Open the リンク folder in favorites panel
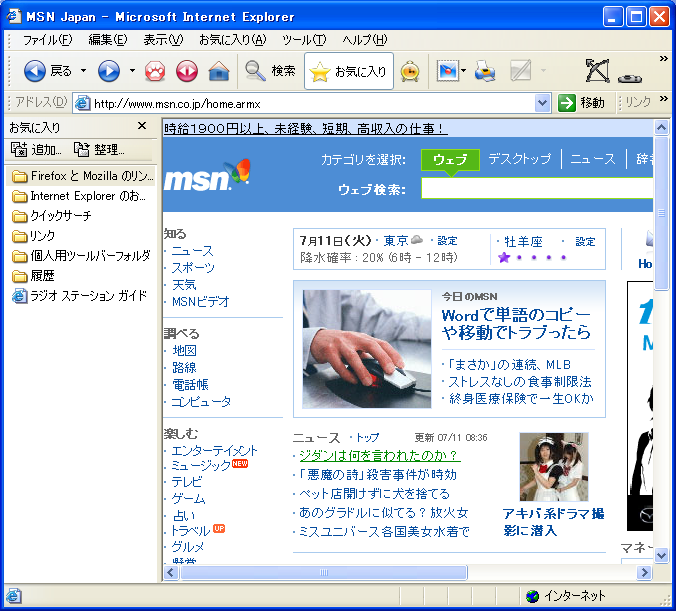The width and height of the screenshot is (676, 611). point(33,236)
